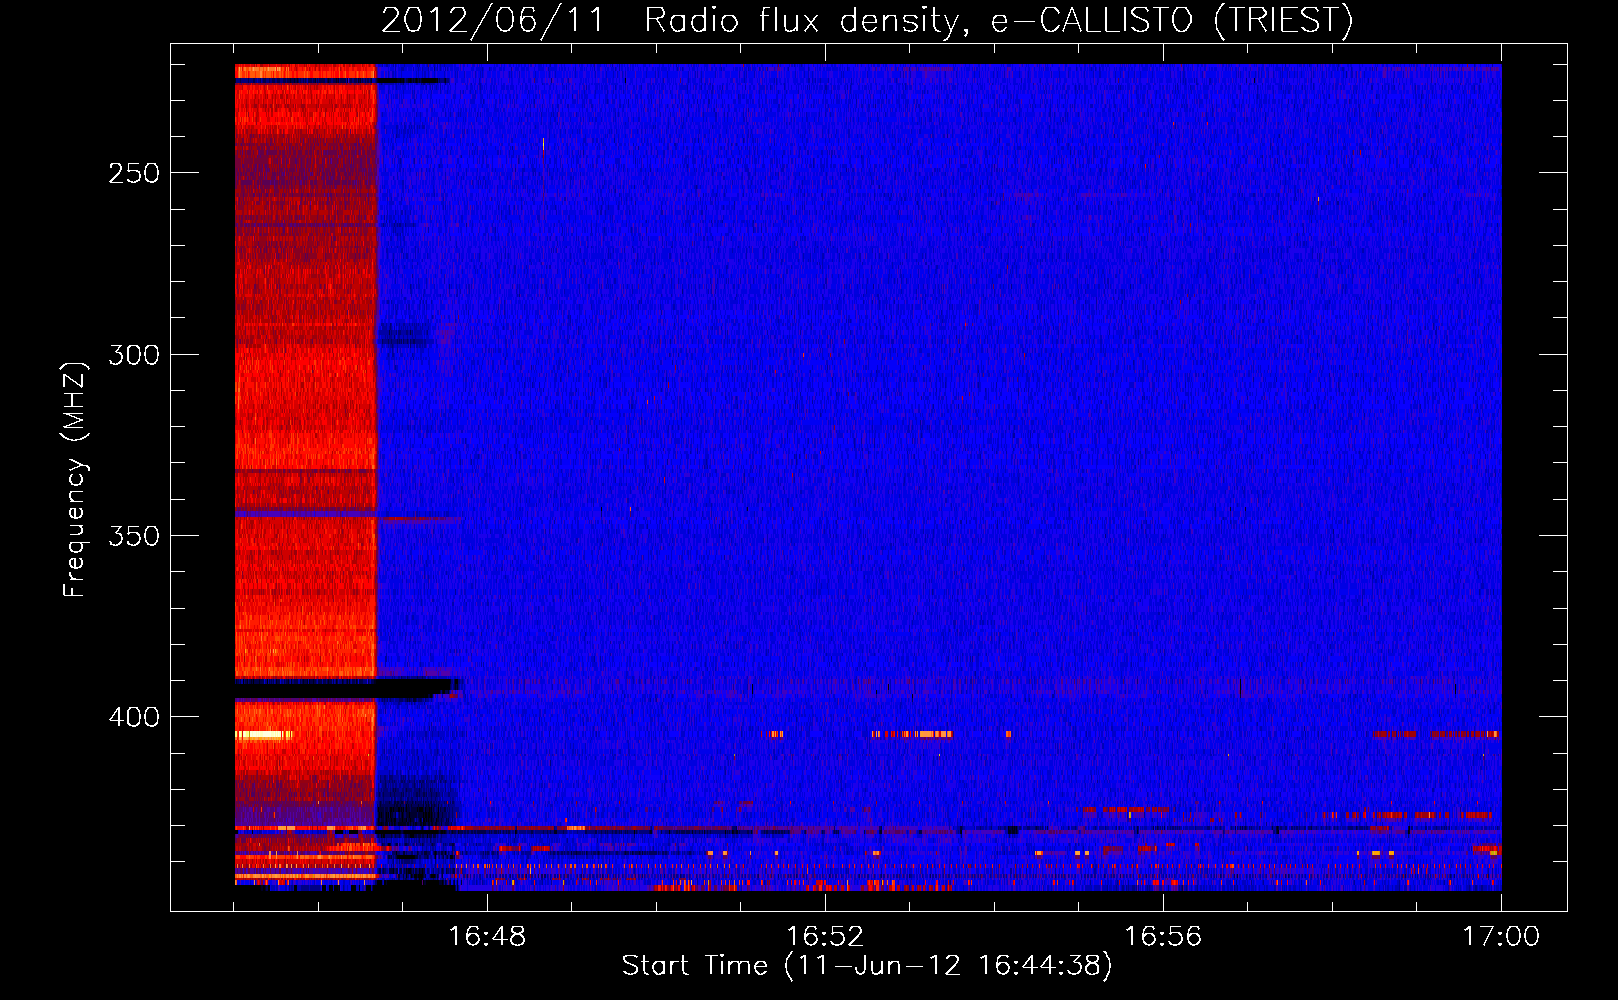Click the 'Frequency (MHZ)' y-axis label

74,480
